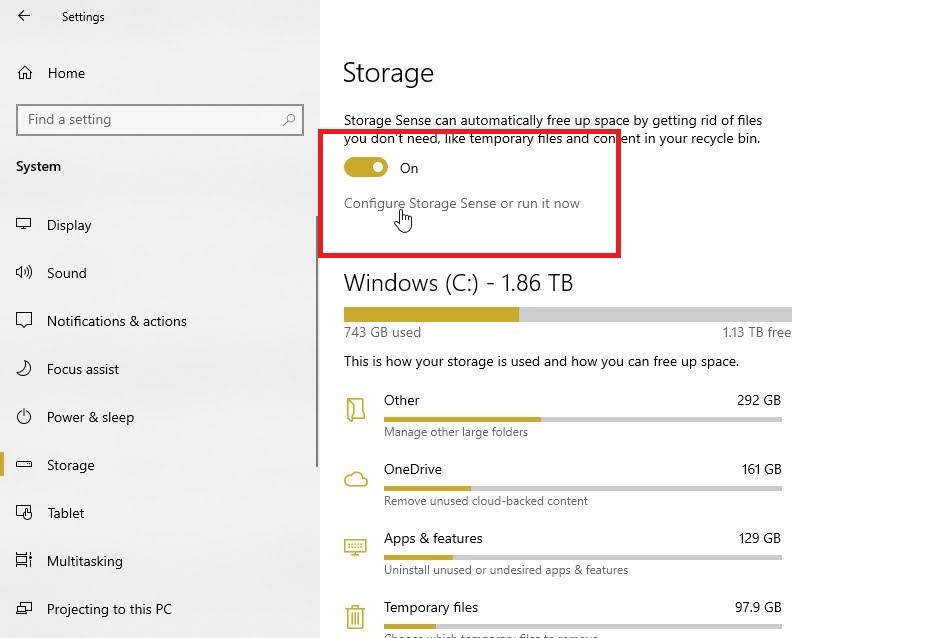This screenshot has width=930, height=638.
Task: Open Configure Storage Sense or run it now
Action: pos(461,203)
